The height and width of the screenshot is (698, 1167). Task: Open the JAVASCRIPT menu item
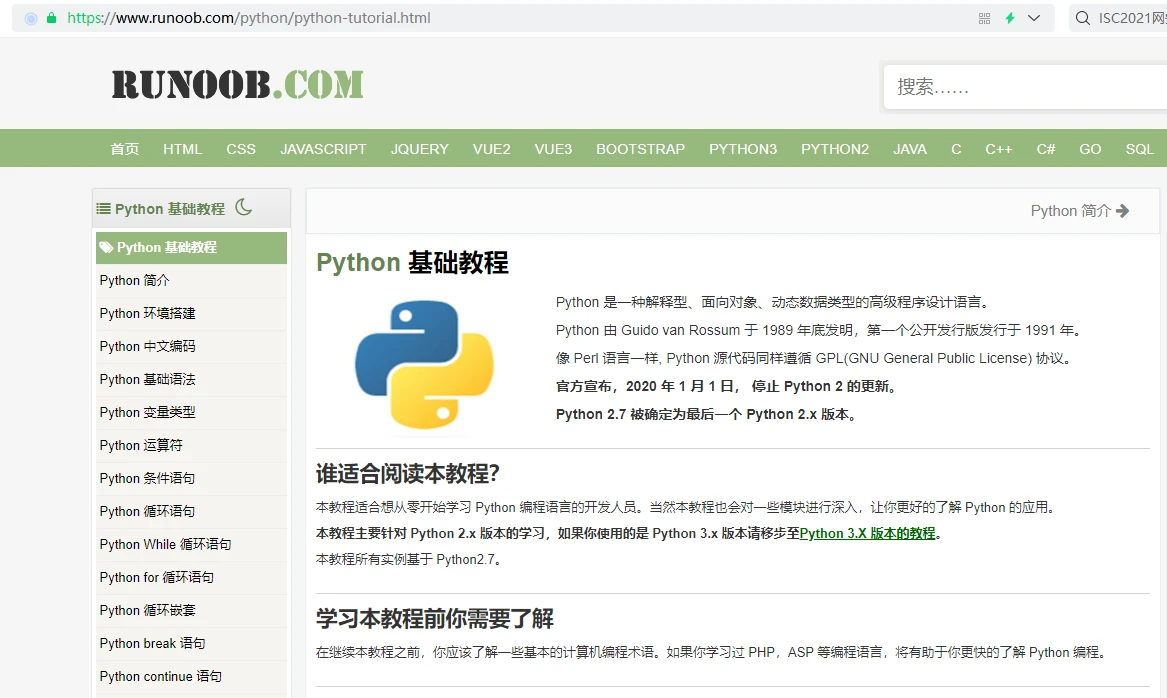[323, 149]
